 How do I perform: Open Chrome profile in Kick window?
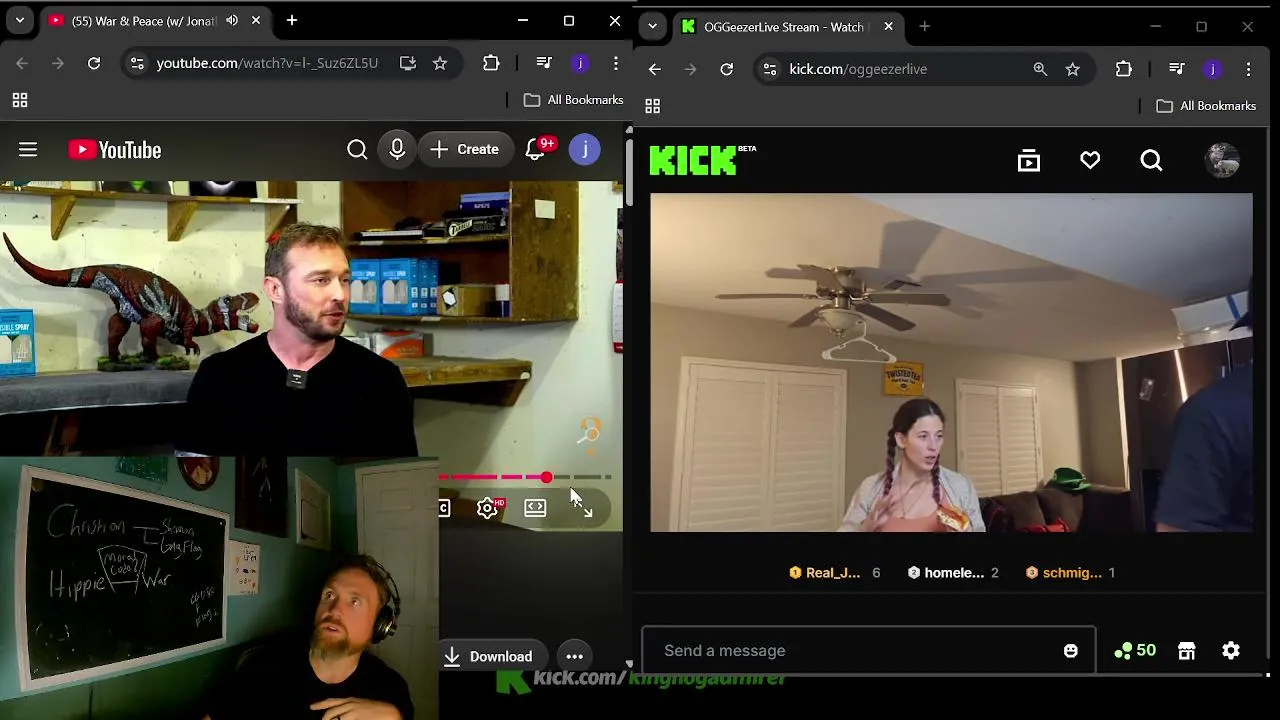pos(1213,69)
